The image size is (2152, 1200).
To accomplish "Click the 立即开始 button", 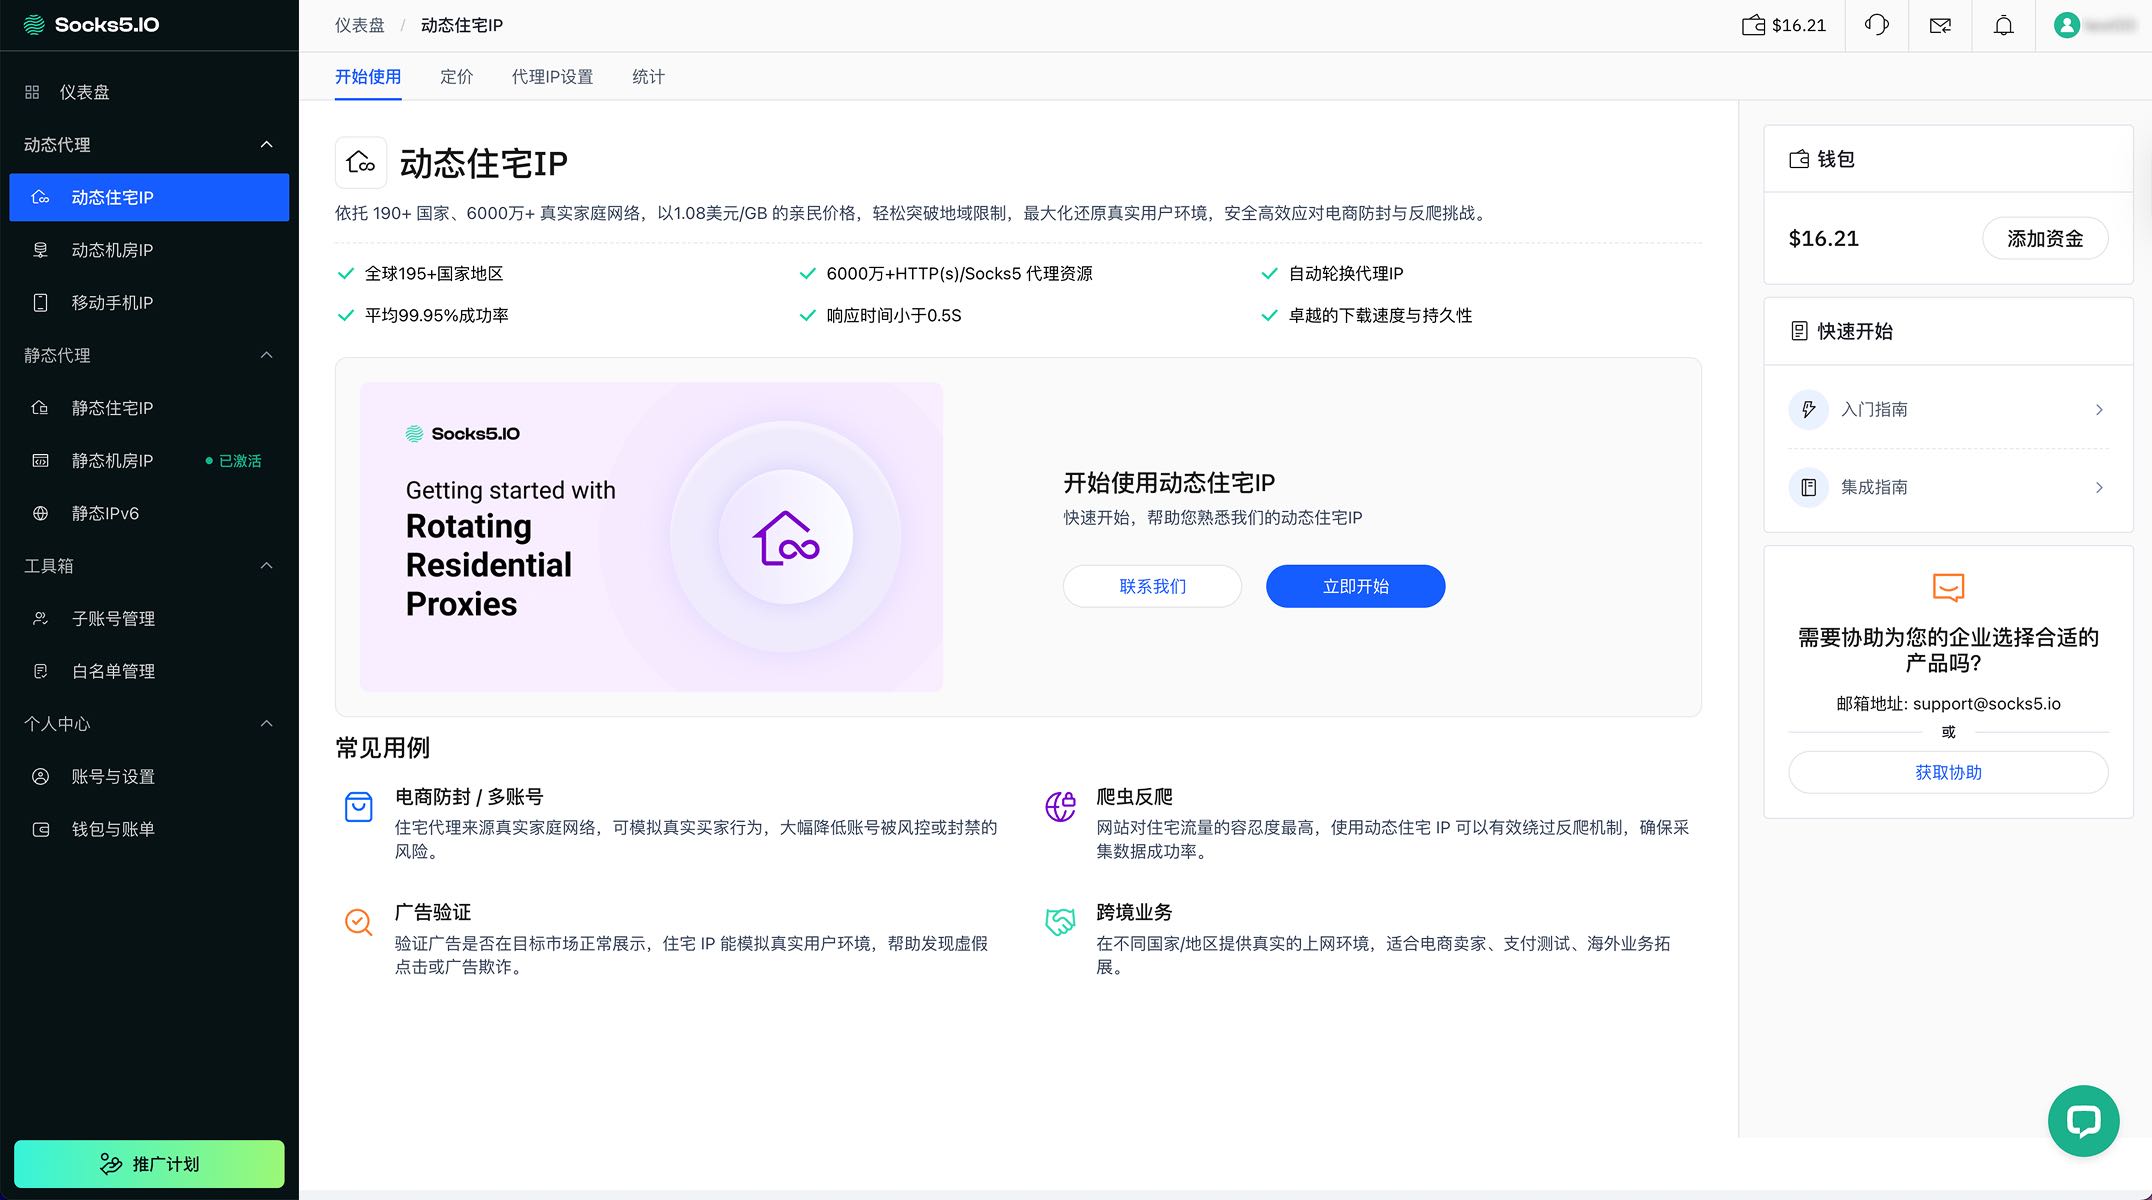I will pyautogui.click(x=1355, y=586).
